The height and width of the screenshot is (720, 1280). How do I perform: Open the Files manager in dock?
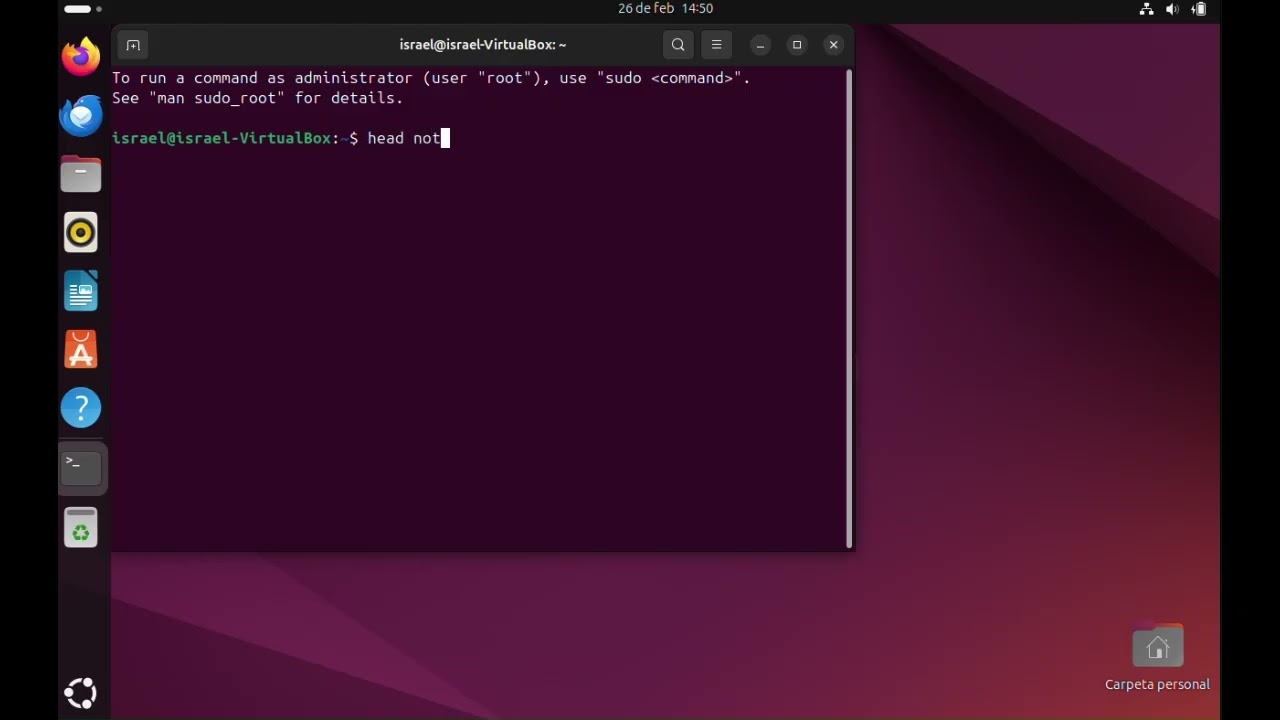81,174
